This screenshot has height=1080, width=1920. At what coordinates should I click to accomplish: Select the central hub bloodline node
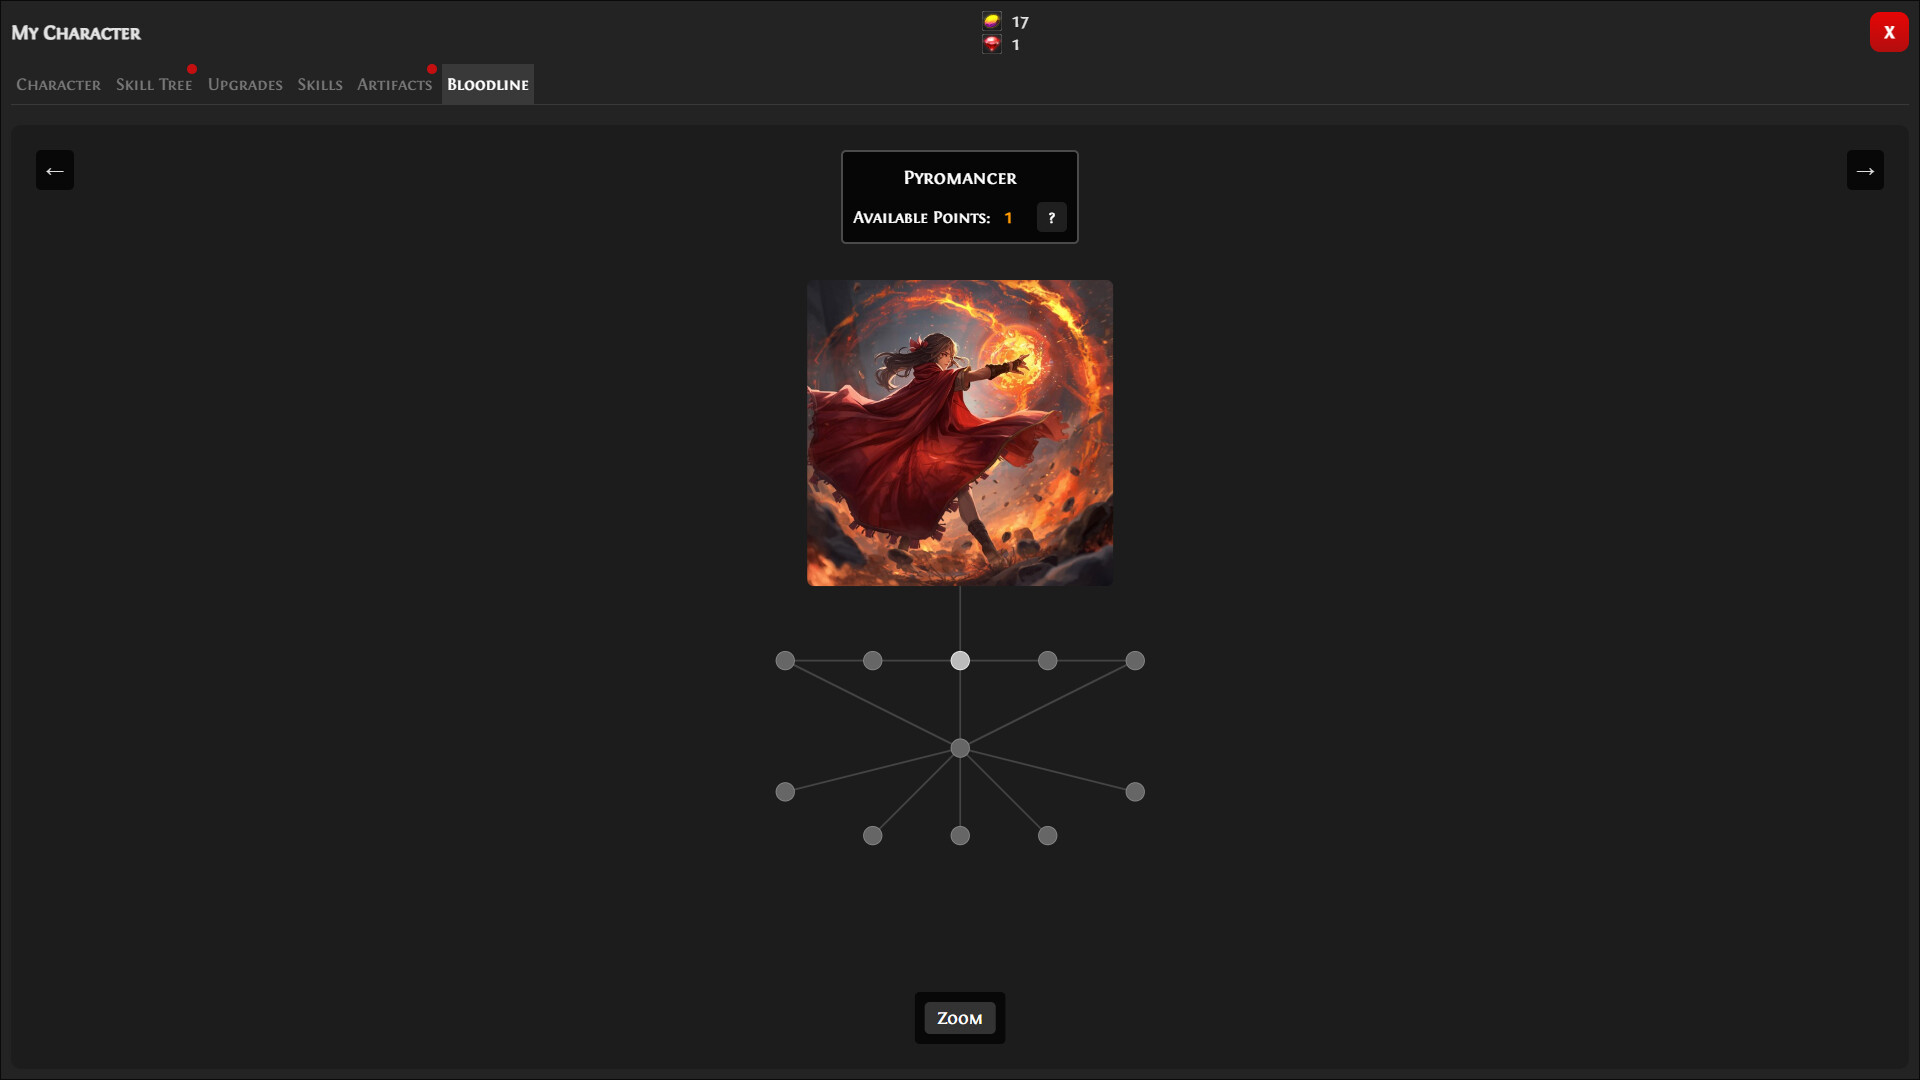click(960, 748)
